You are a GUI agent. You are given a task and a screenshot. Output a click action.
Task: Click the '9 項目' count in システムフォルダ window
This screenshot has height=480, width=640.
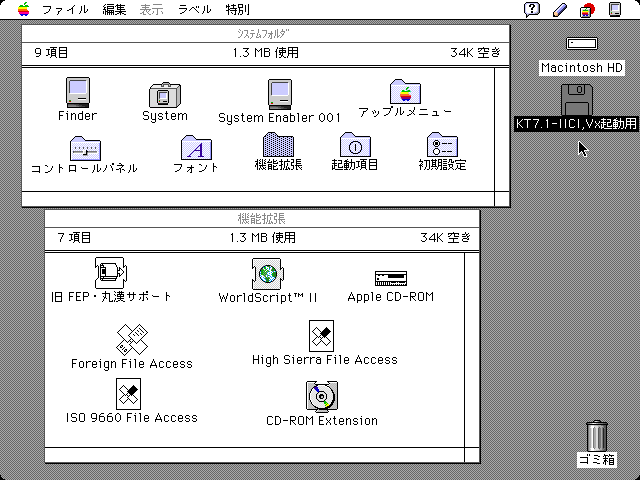[51, 53]
